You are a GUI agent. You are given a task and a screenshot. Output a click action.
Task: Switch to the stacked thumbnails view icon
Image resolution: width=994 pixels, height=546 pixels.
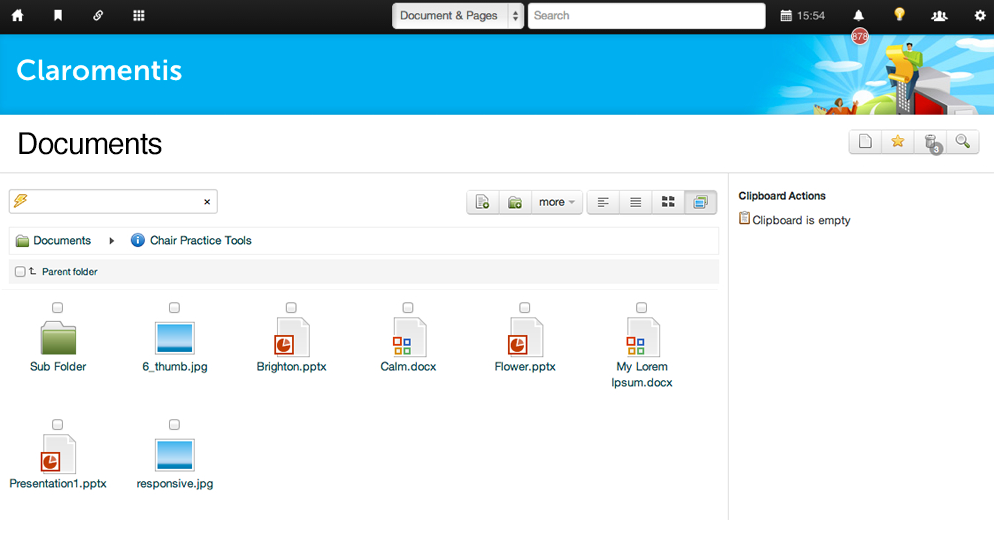[x=700, y=202]
